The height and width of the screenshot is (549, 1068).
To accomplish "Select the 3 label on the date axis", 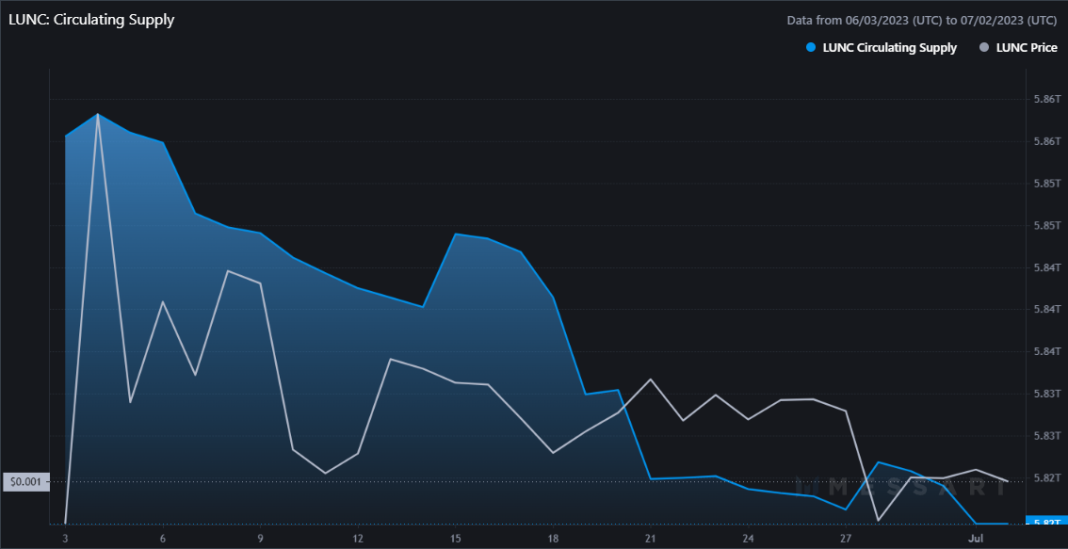I will [x=66, y=538].
